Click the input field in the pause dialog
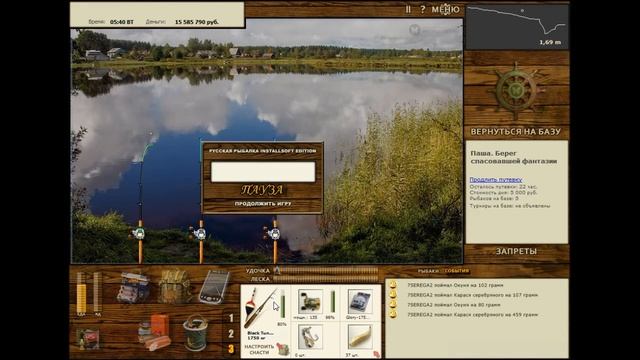This screenshot has width=640, height=360. coord(263,171)
